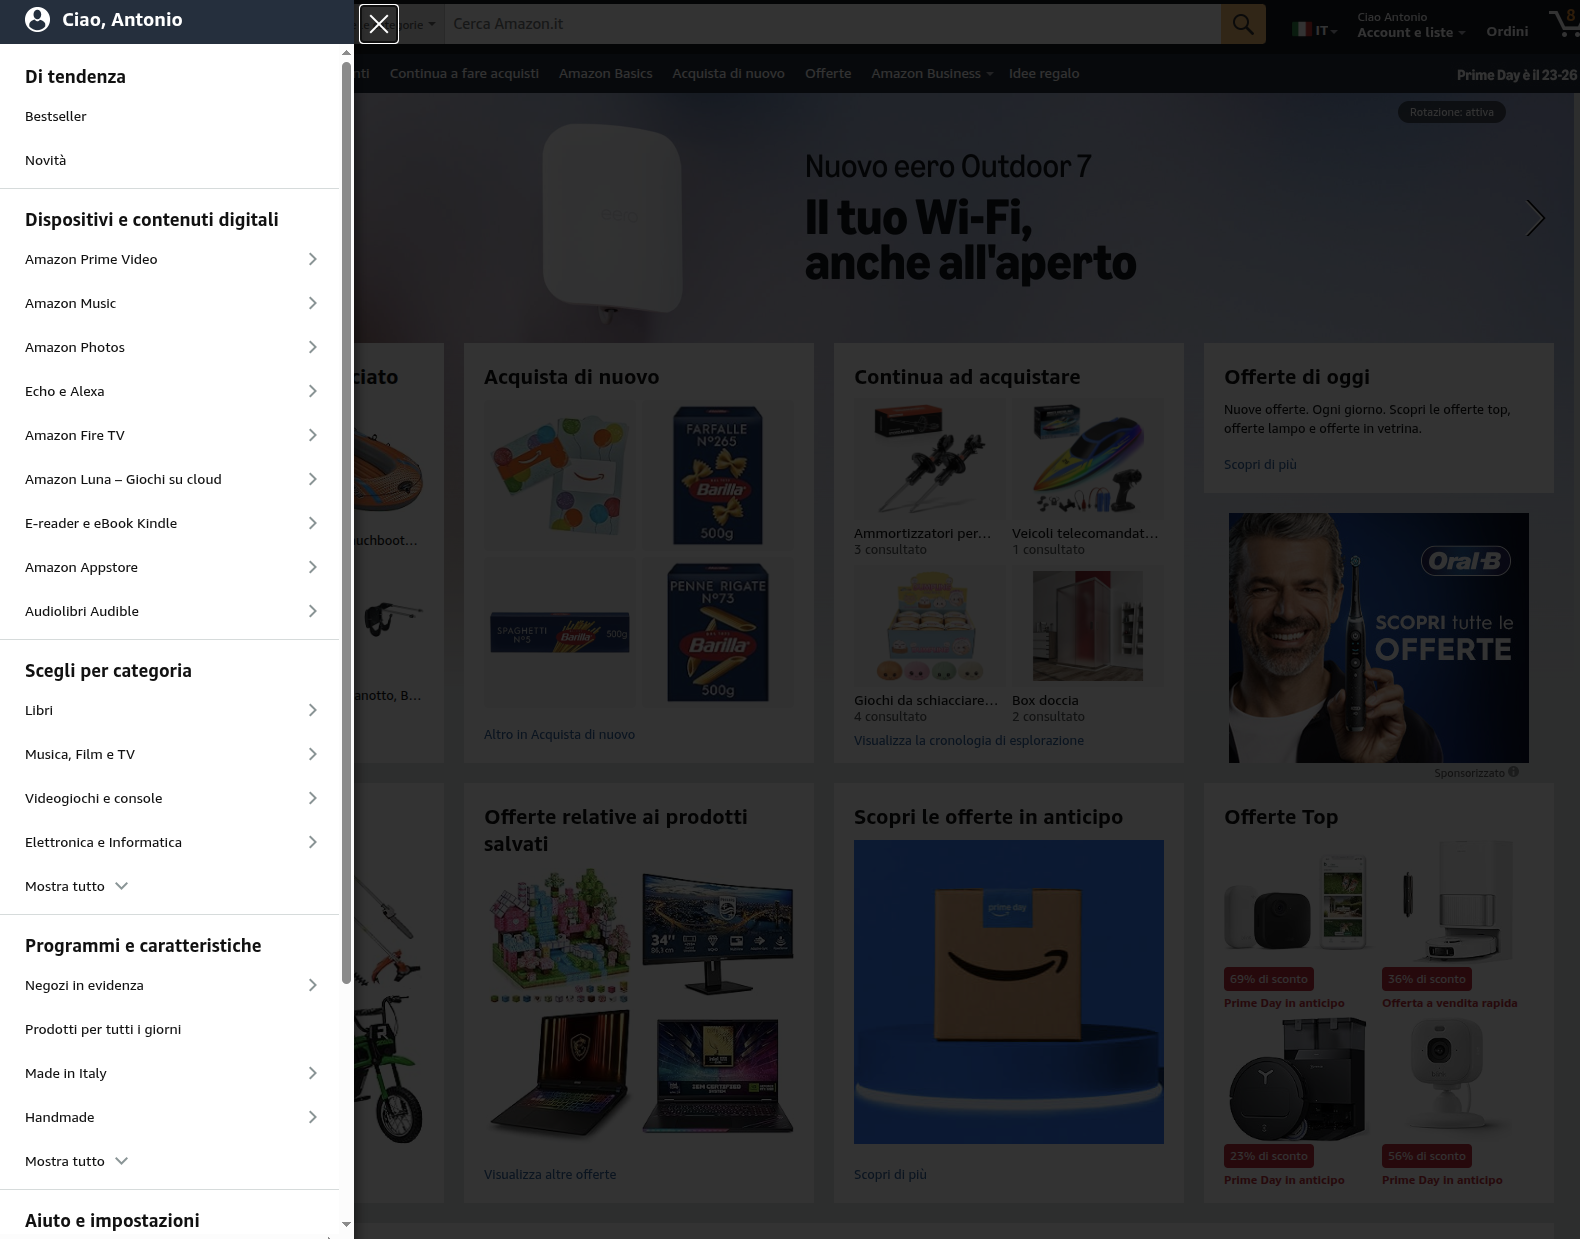Image resolution: width=1580 pixels, height=1239 pixels.
Task: Expand Videogiochi e console chevron
Action: click(x=312, y=798)
